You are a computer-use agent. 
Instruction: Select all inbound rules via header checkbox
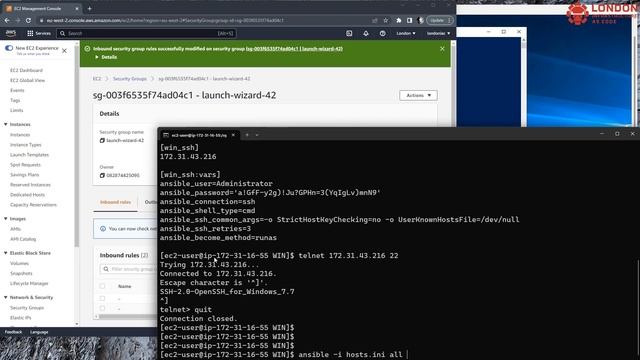pos(102,286)
